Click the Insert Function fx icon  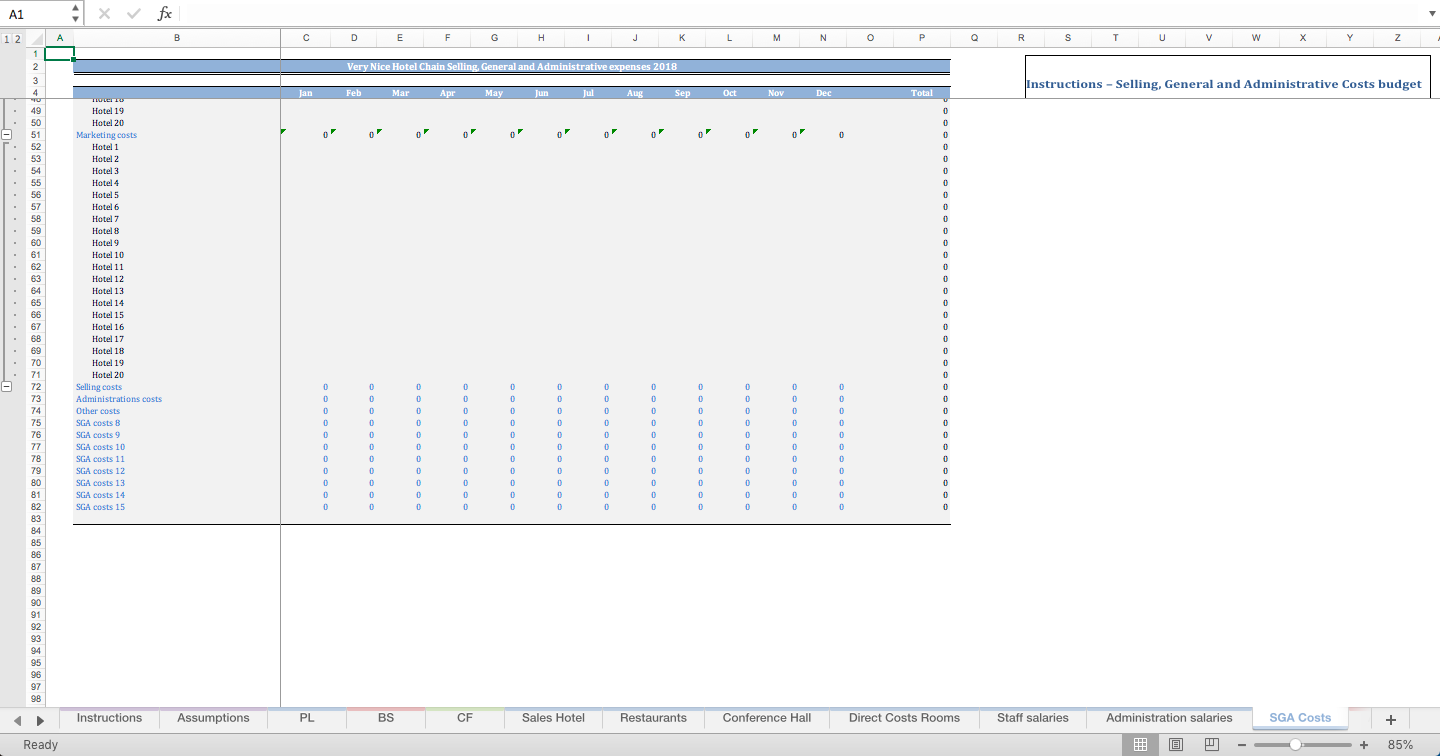165,14
